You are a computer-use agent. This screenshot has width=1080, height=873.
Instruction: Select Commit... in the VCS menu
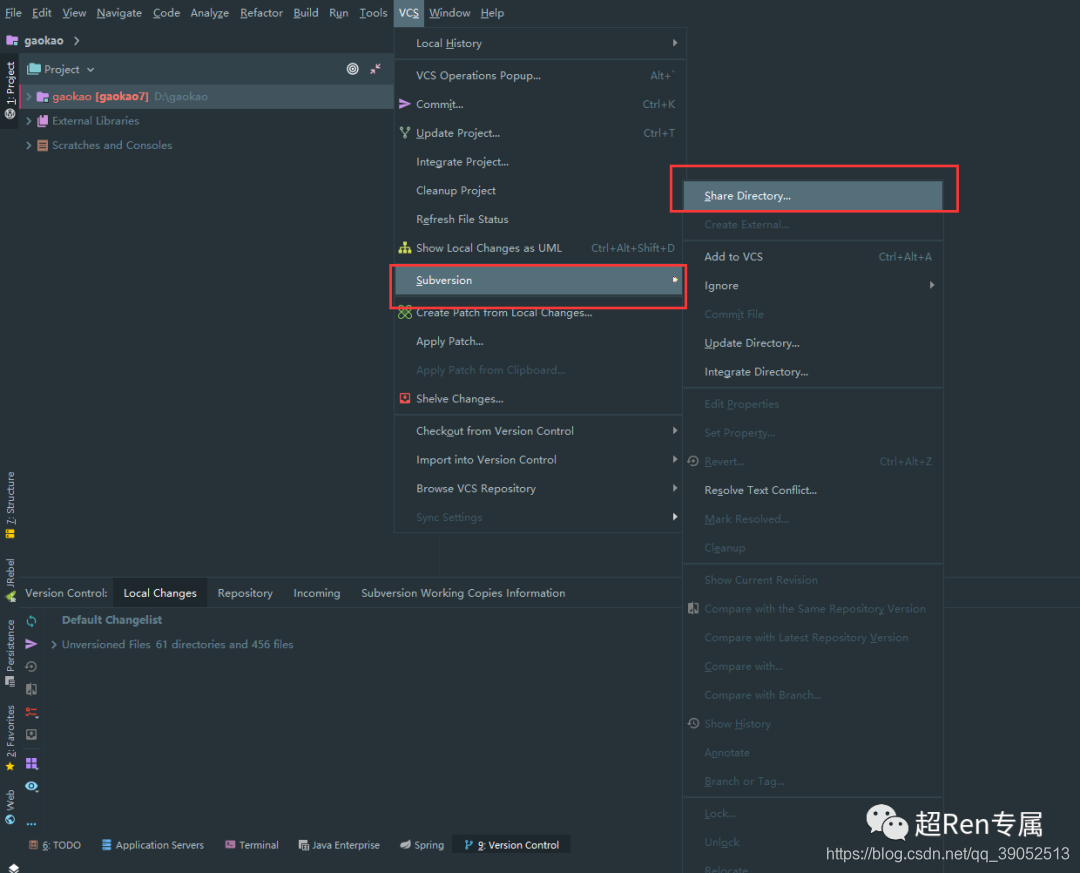coord(539,104)
